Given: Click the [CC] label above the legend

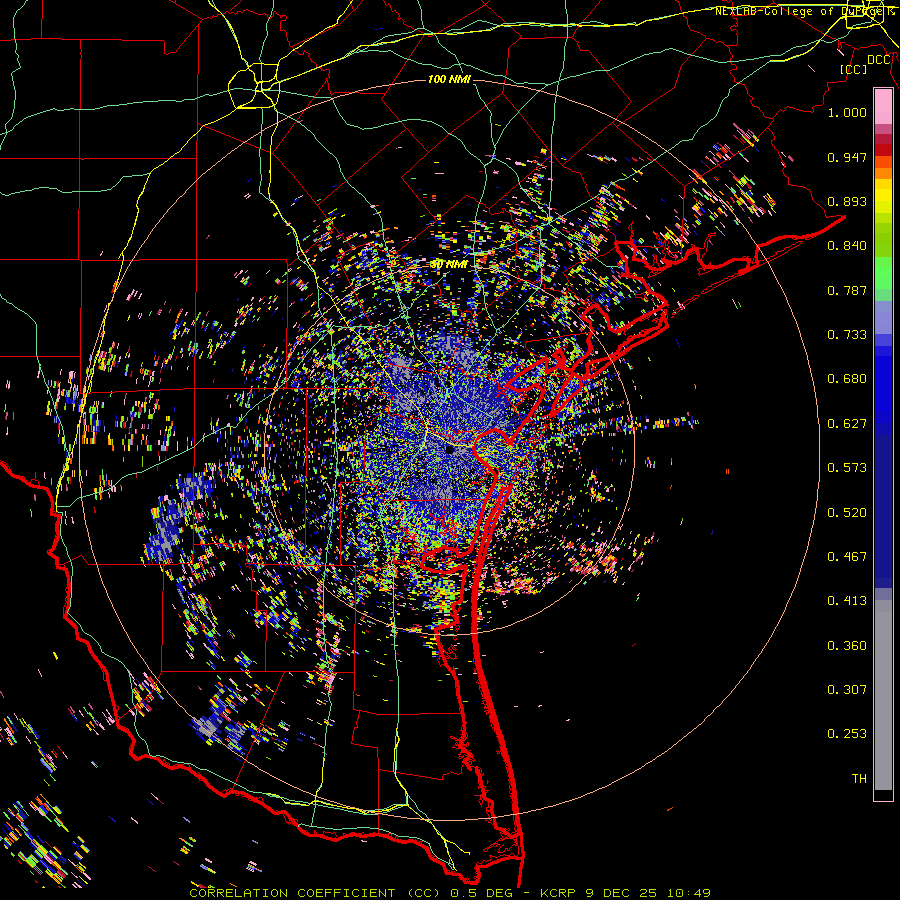Looking at the screenshot, I should 854,70.
